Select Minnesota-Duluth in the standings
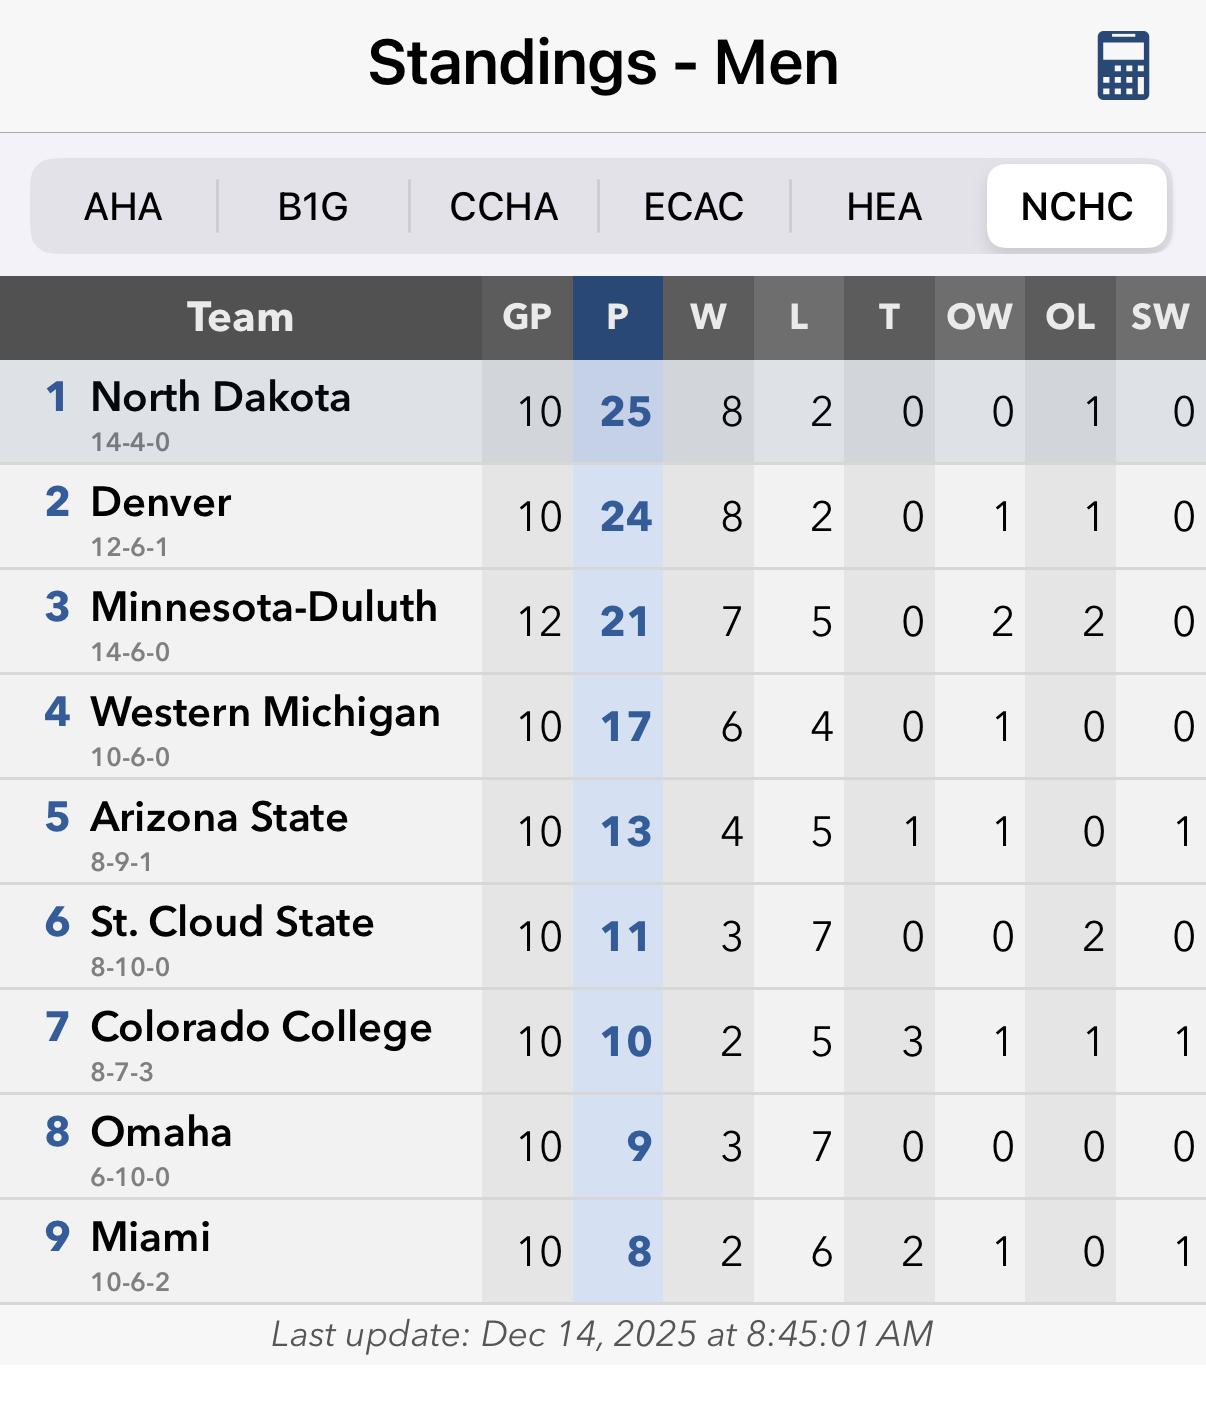The width and height of the screenshot is (1206, 1404). (x=264, y=608)
